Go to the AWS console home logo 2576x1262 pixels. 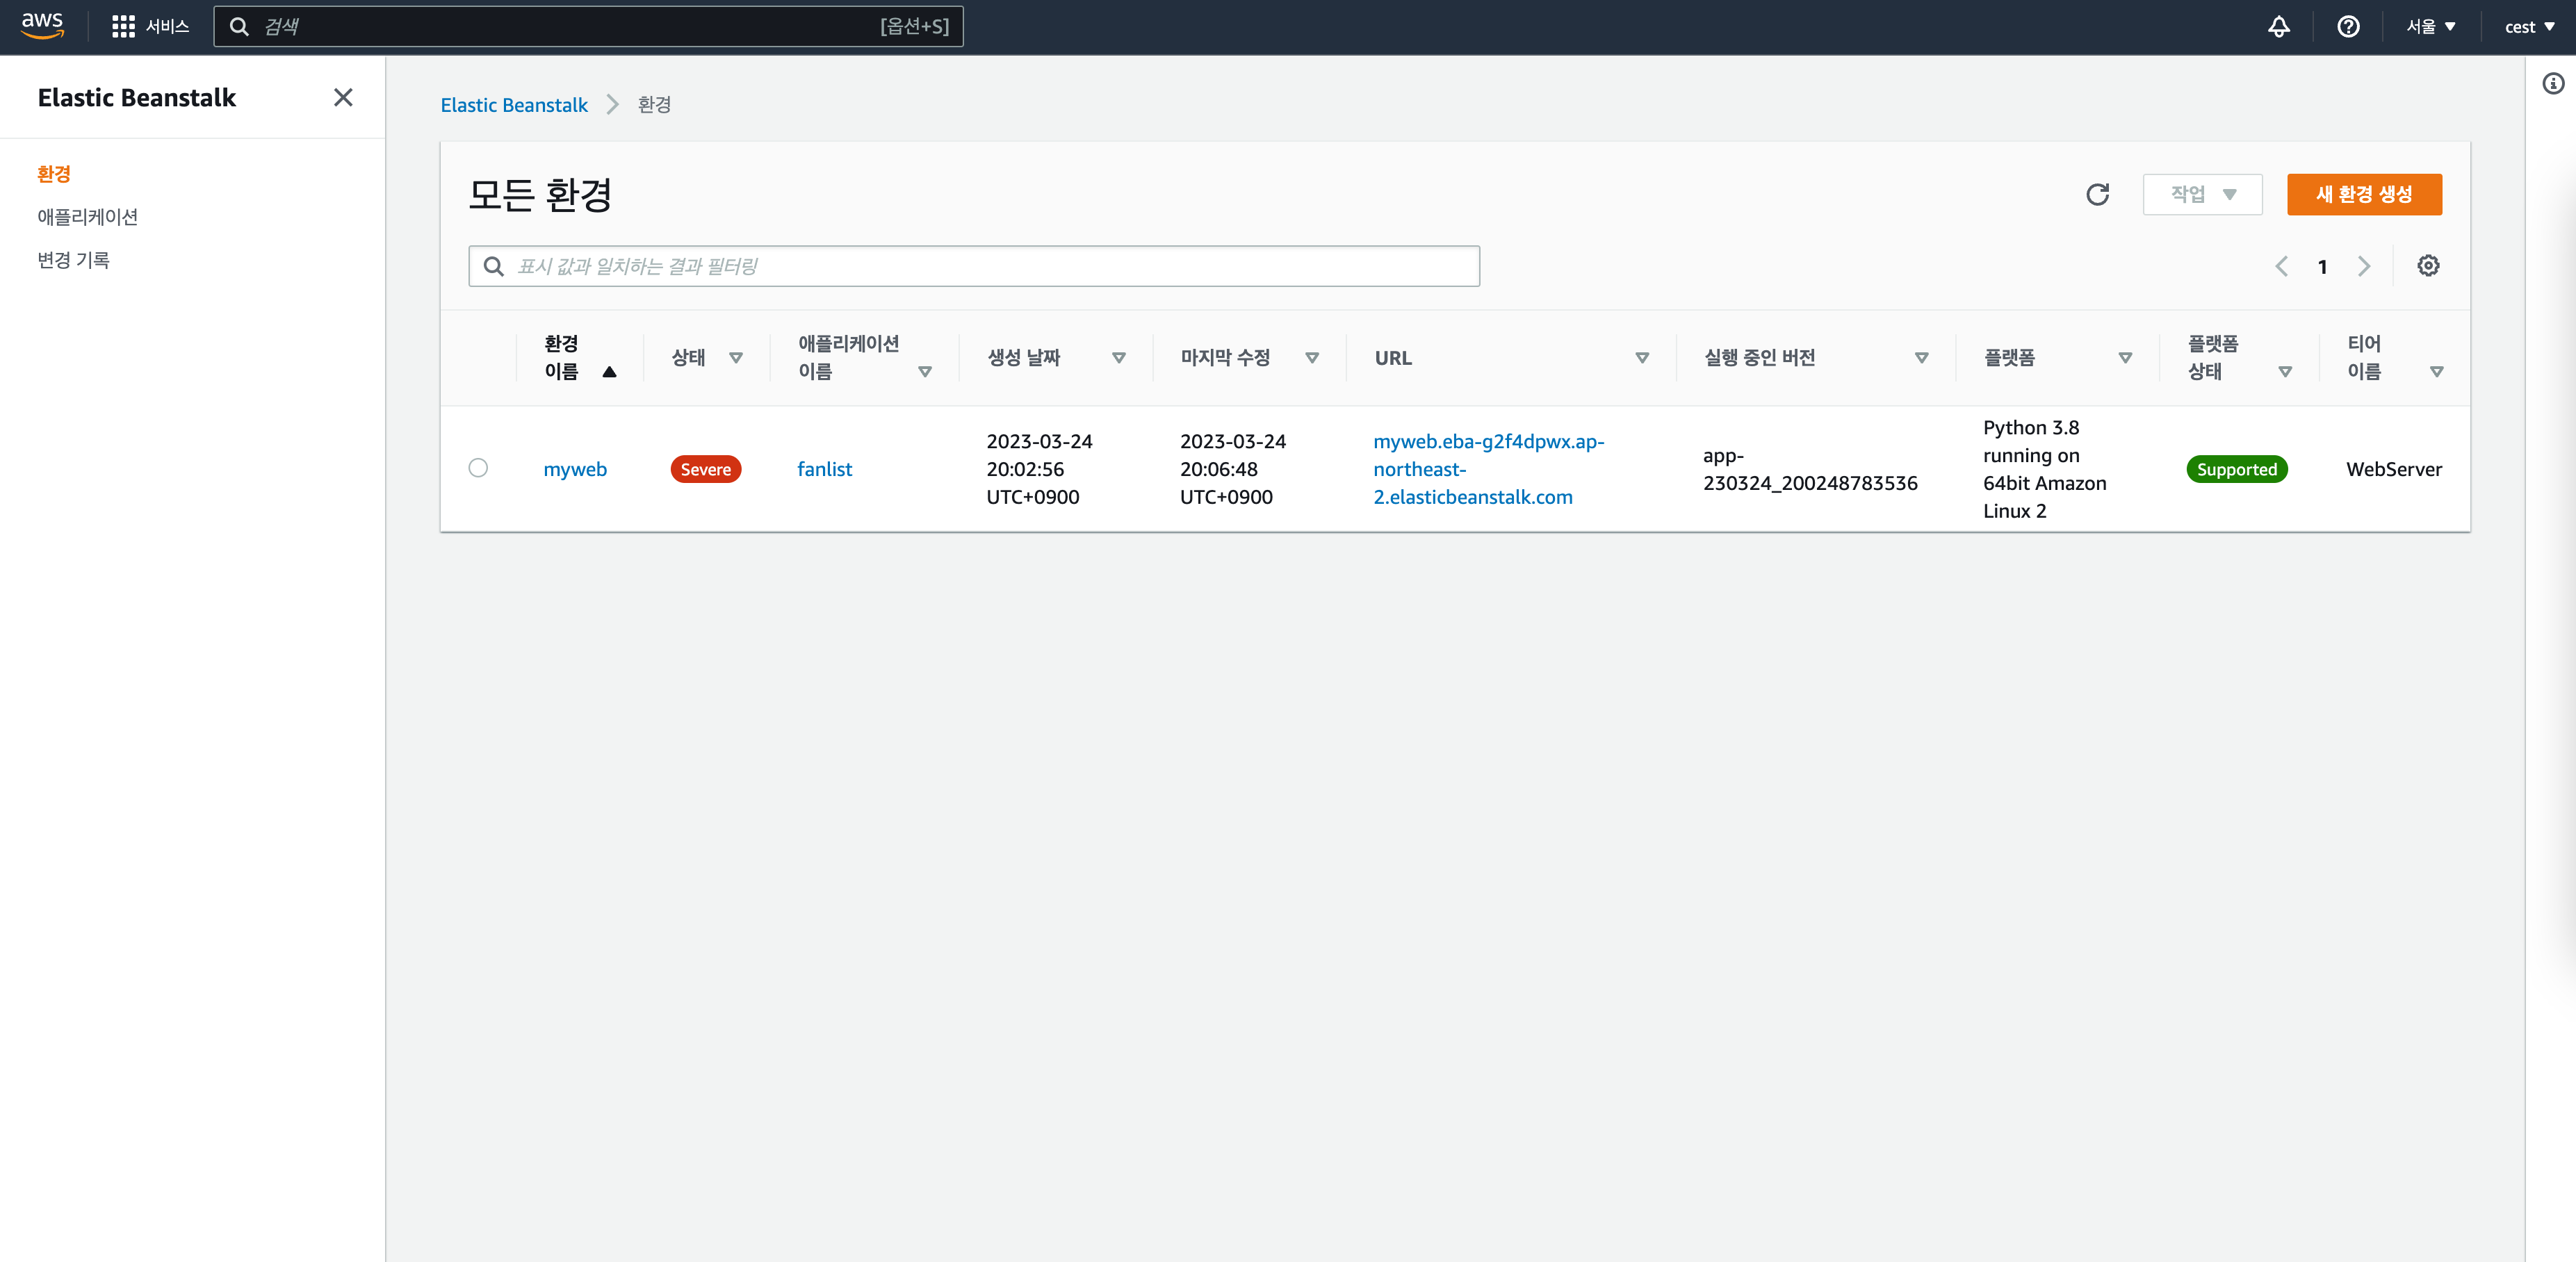pos(42,26)
